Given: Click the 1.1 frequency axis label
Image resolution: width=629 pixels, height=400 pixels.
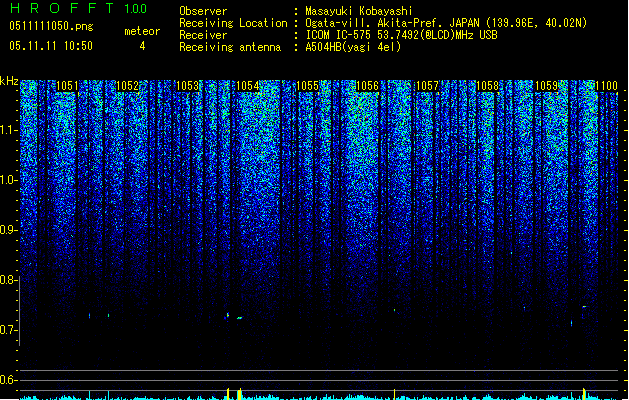Looking at the screenshot, I should pos(8,130).
